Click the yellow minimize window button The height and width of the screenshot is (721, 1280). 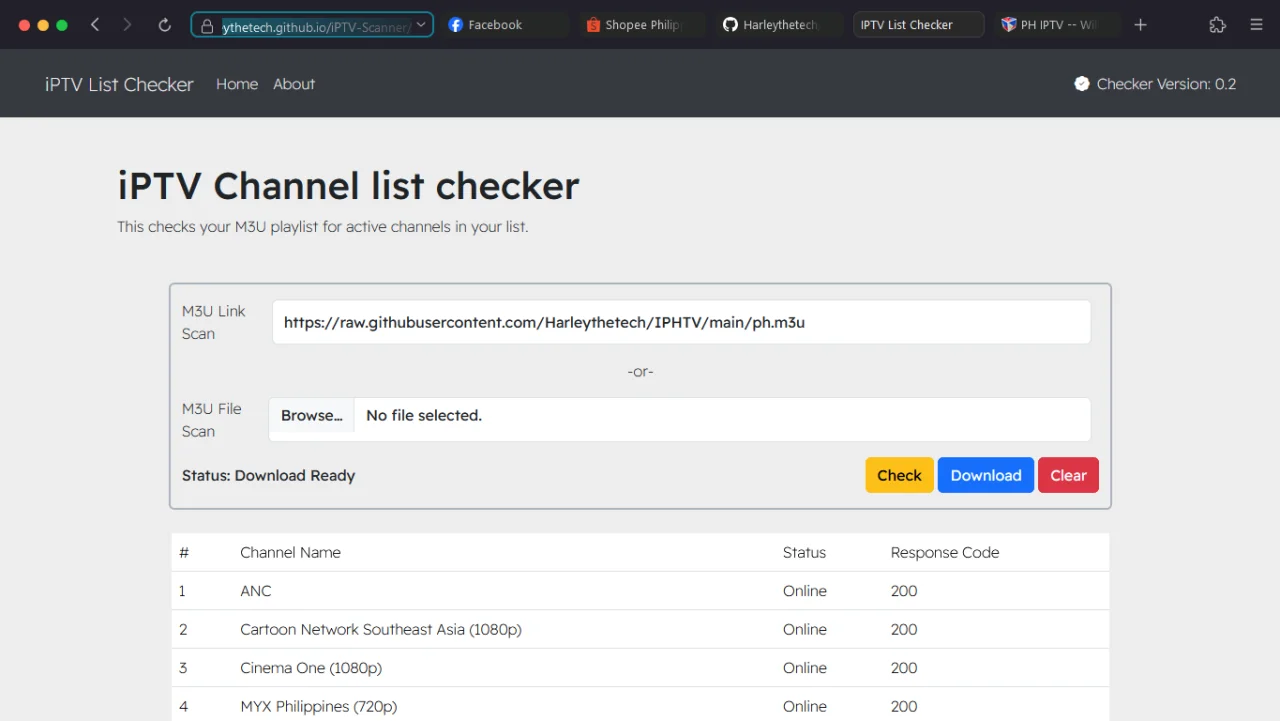[x=43, y=25]
